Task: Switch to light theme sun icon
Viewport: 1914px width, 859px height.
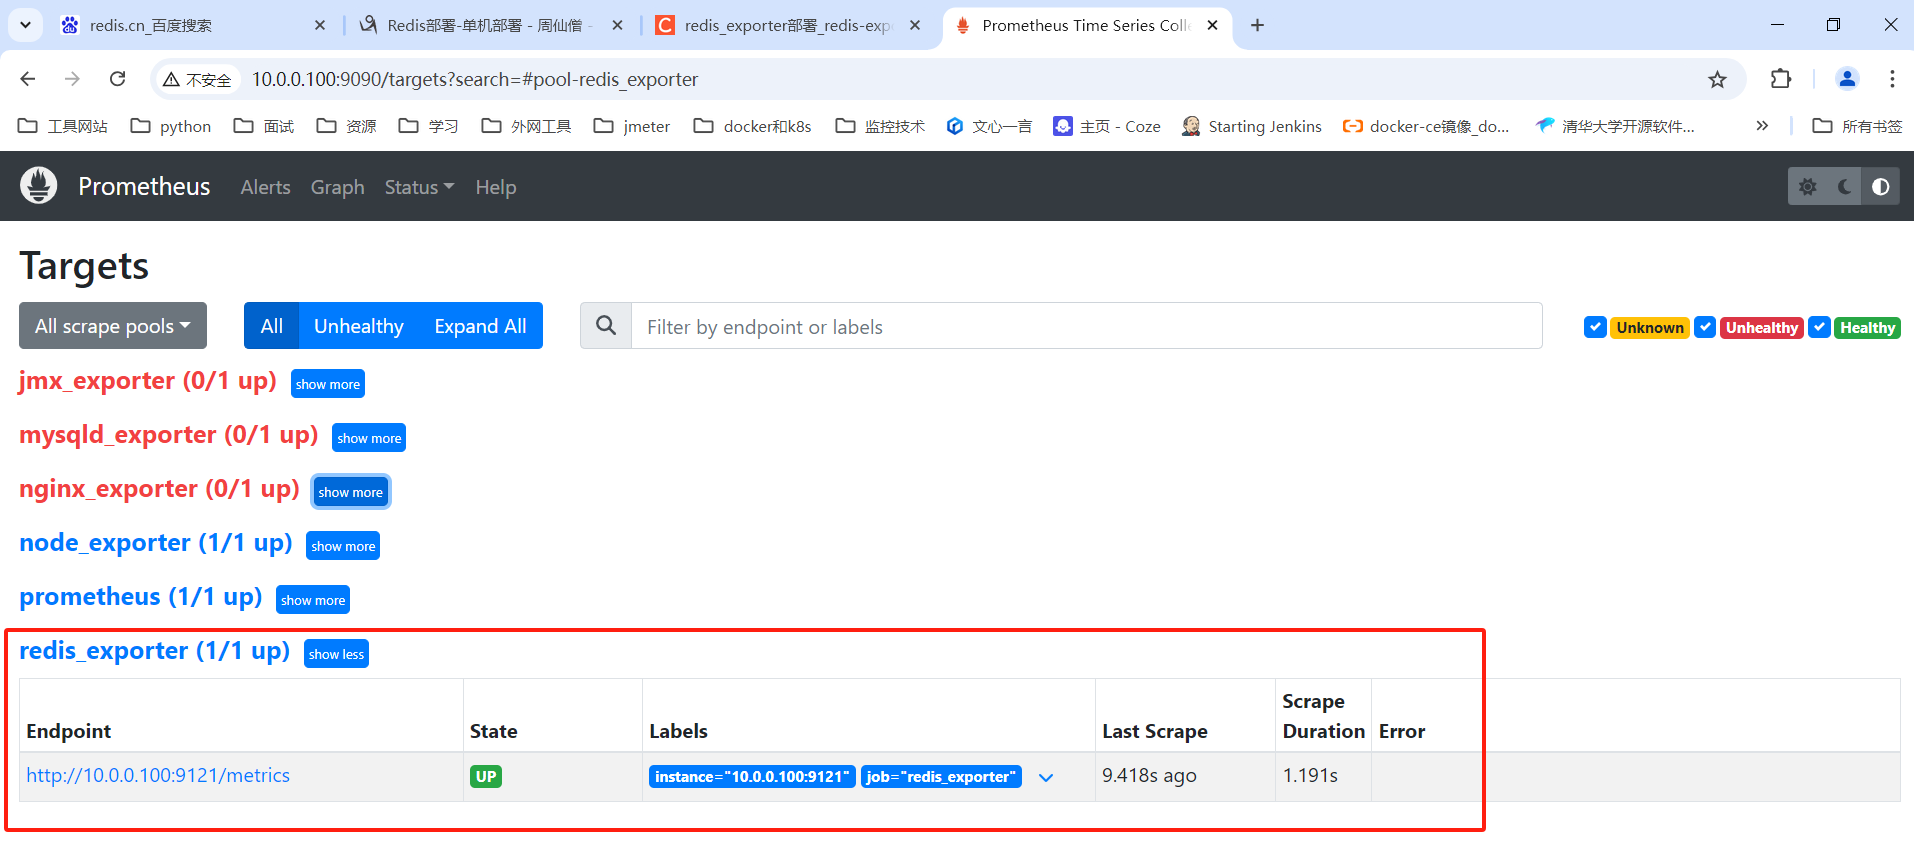Action: [1807, 187]
